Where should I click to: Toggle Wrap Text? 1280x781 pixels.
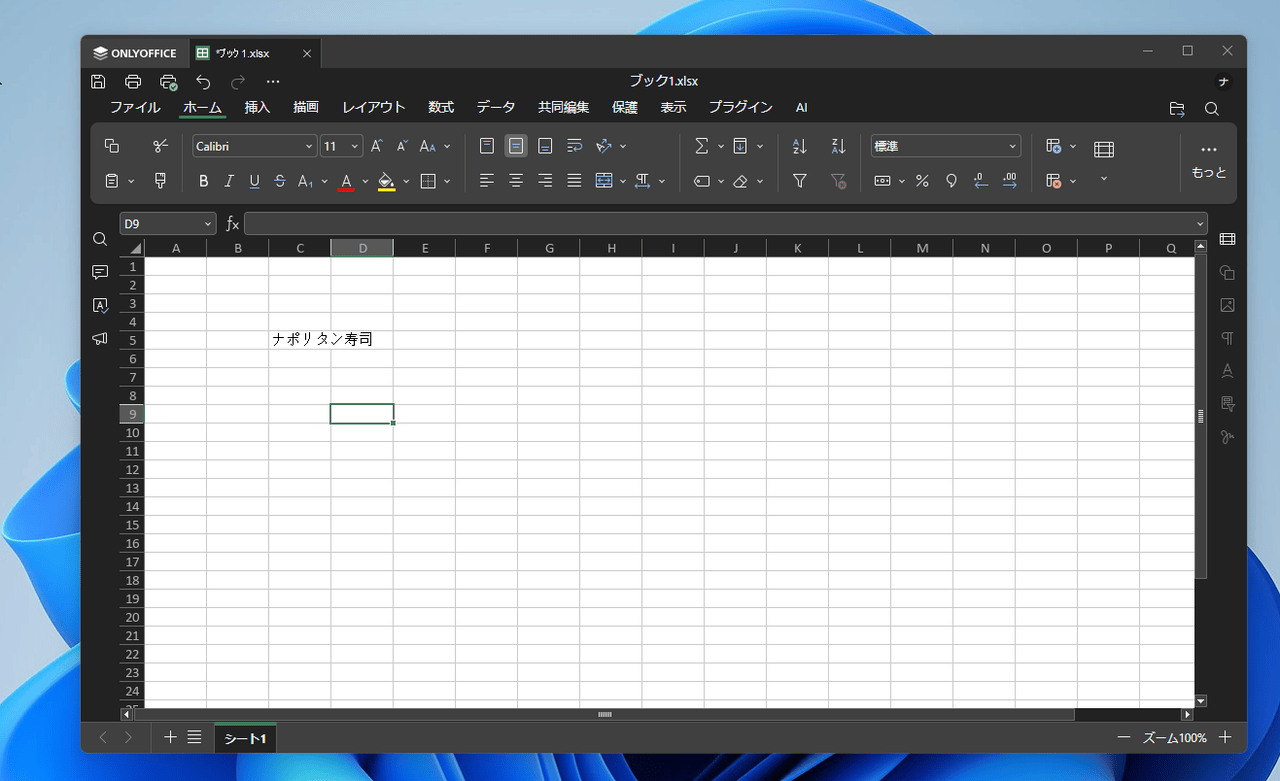(574, 146)
